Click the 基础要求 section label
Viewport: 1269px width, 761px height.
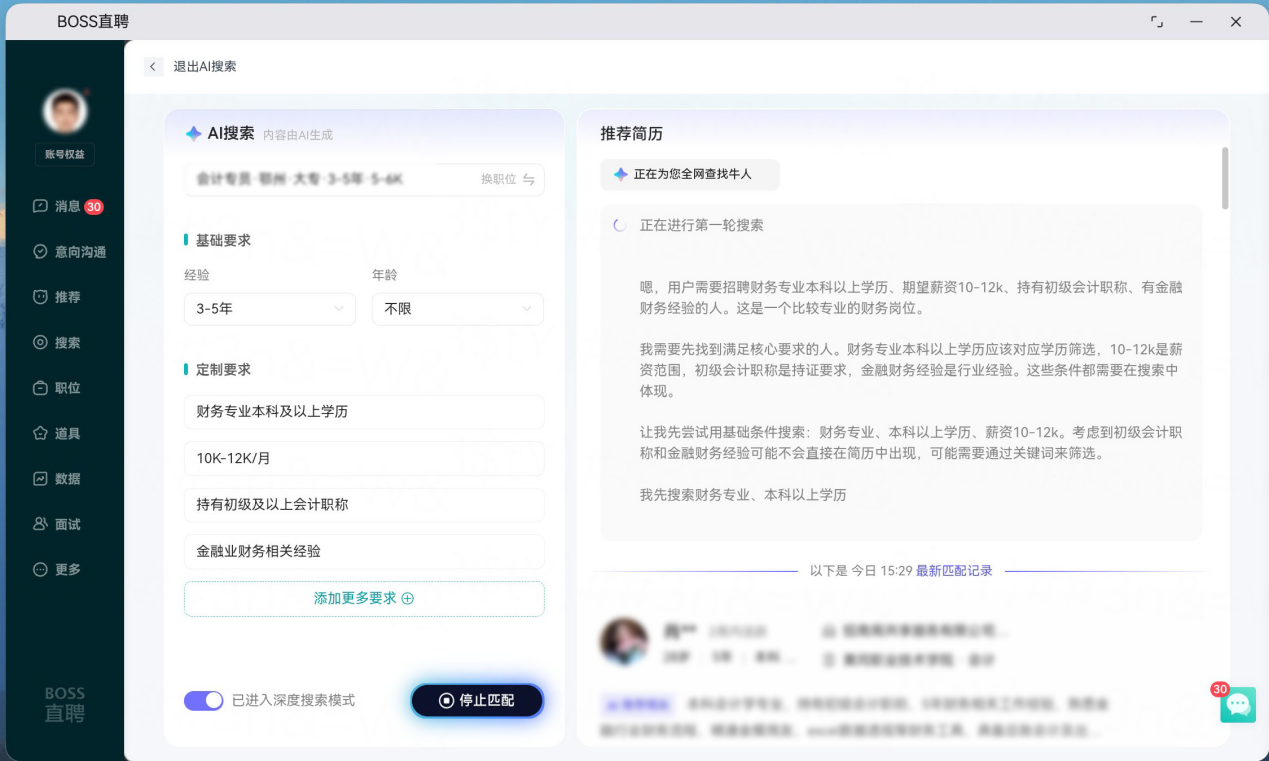[x=223, y=240]
